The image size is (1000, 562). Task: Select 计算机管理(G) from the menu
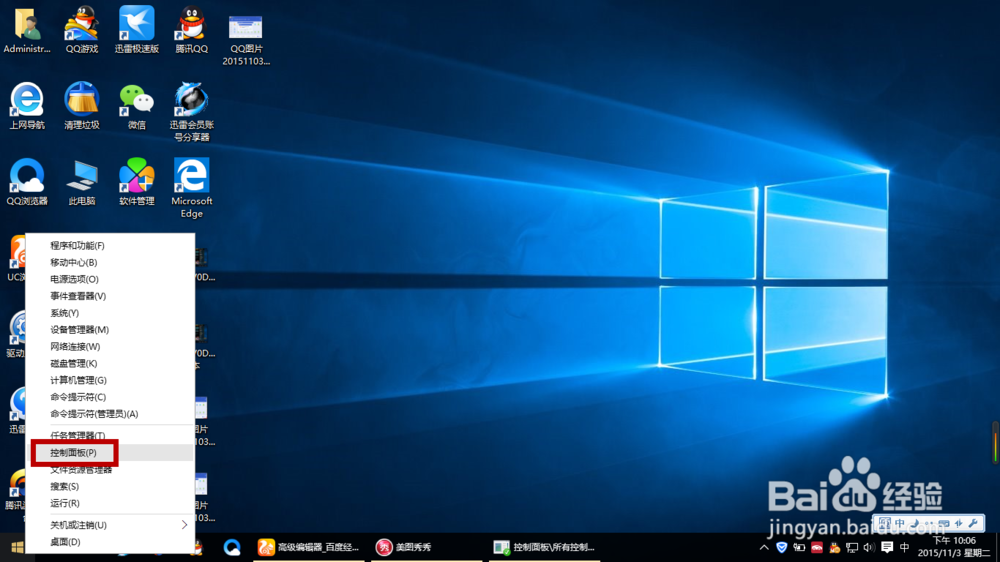(x=110, y=380)
